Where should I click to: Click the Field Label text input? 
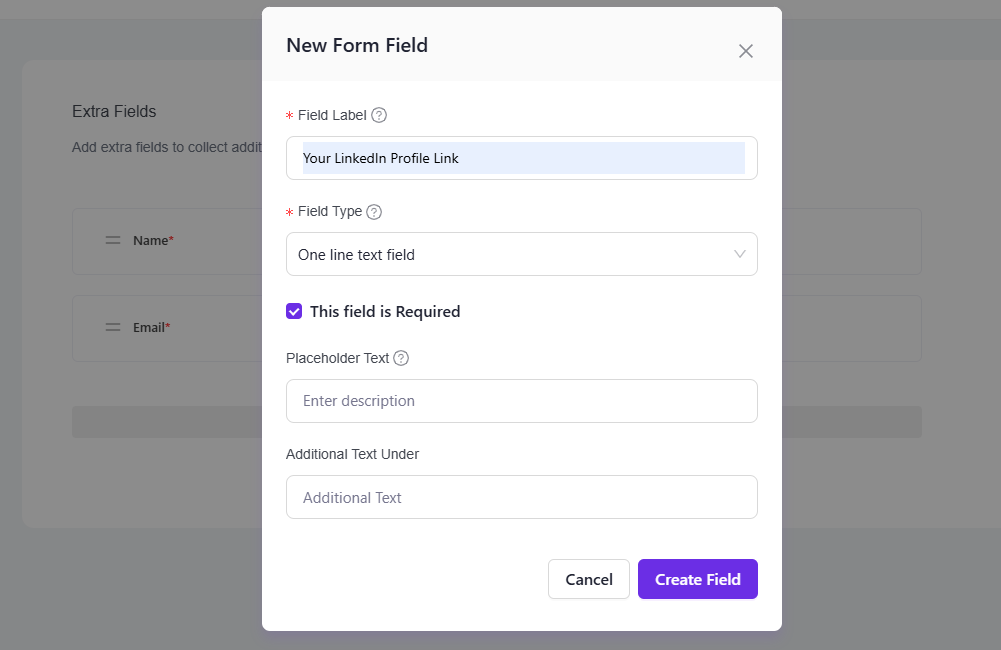click(x=521, y=158)
